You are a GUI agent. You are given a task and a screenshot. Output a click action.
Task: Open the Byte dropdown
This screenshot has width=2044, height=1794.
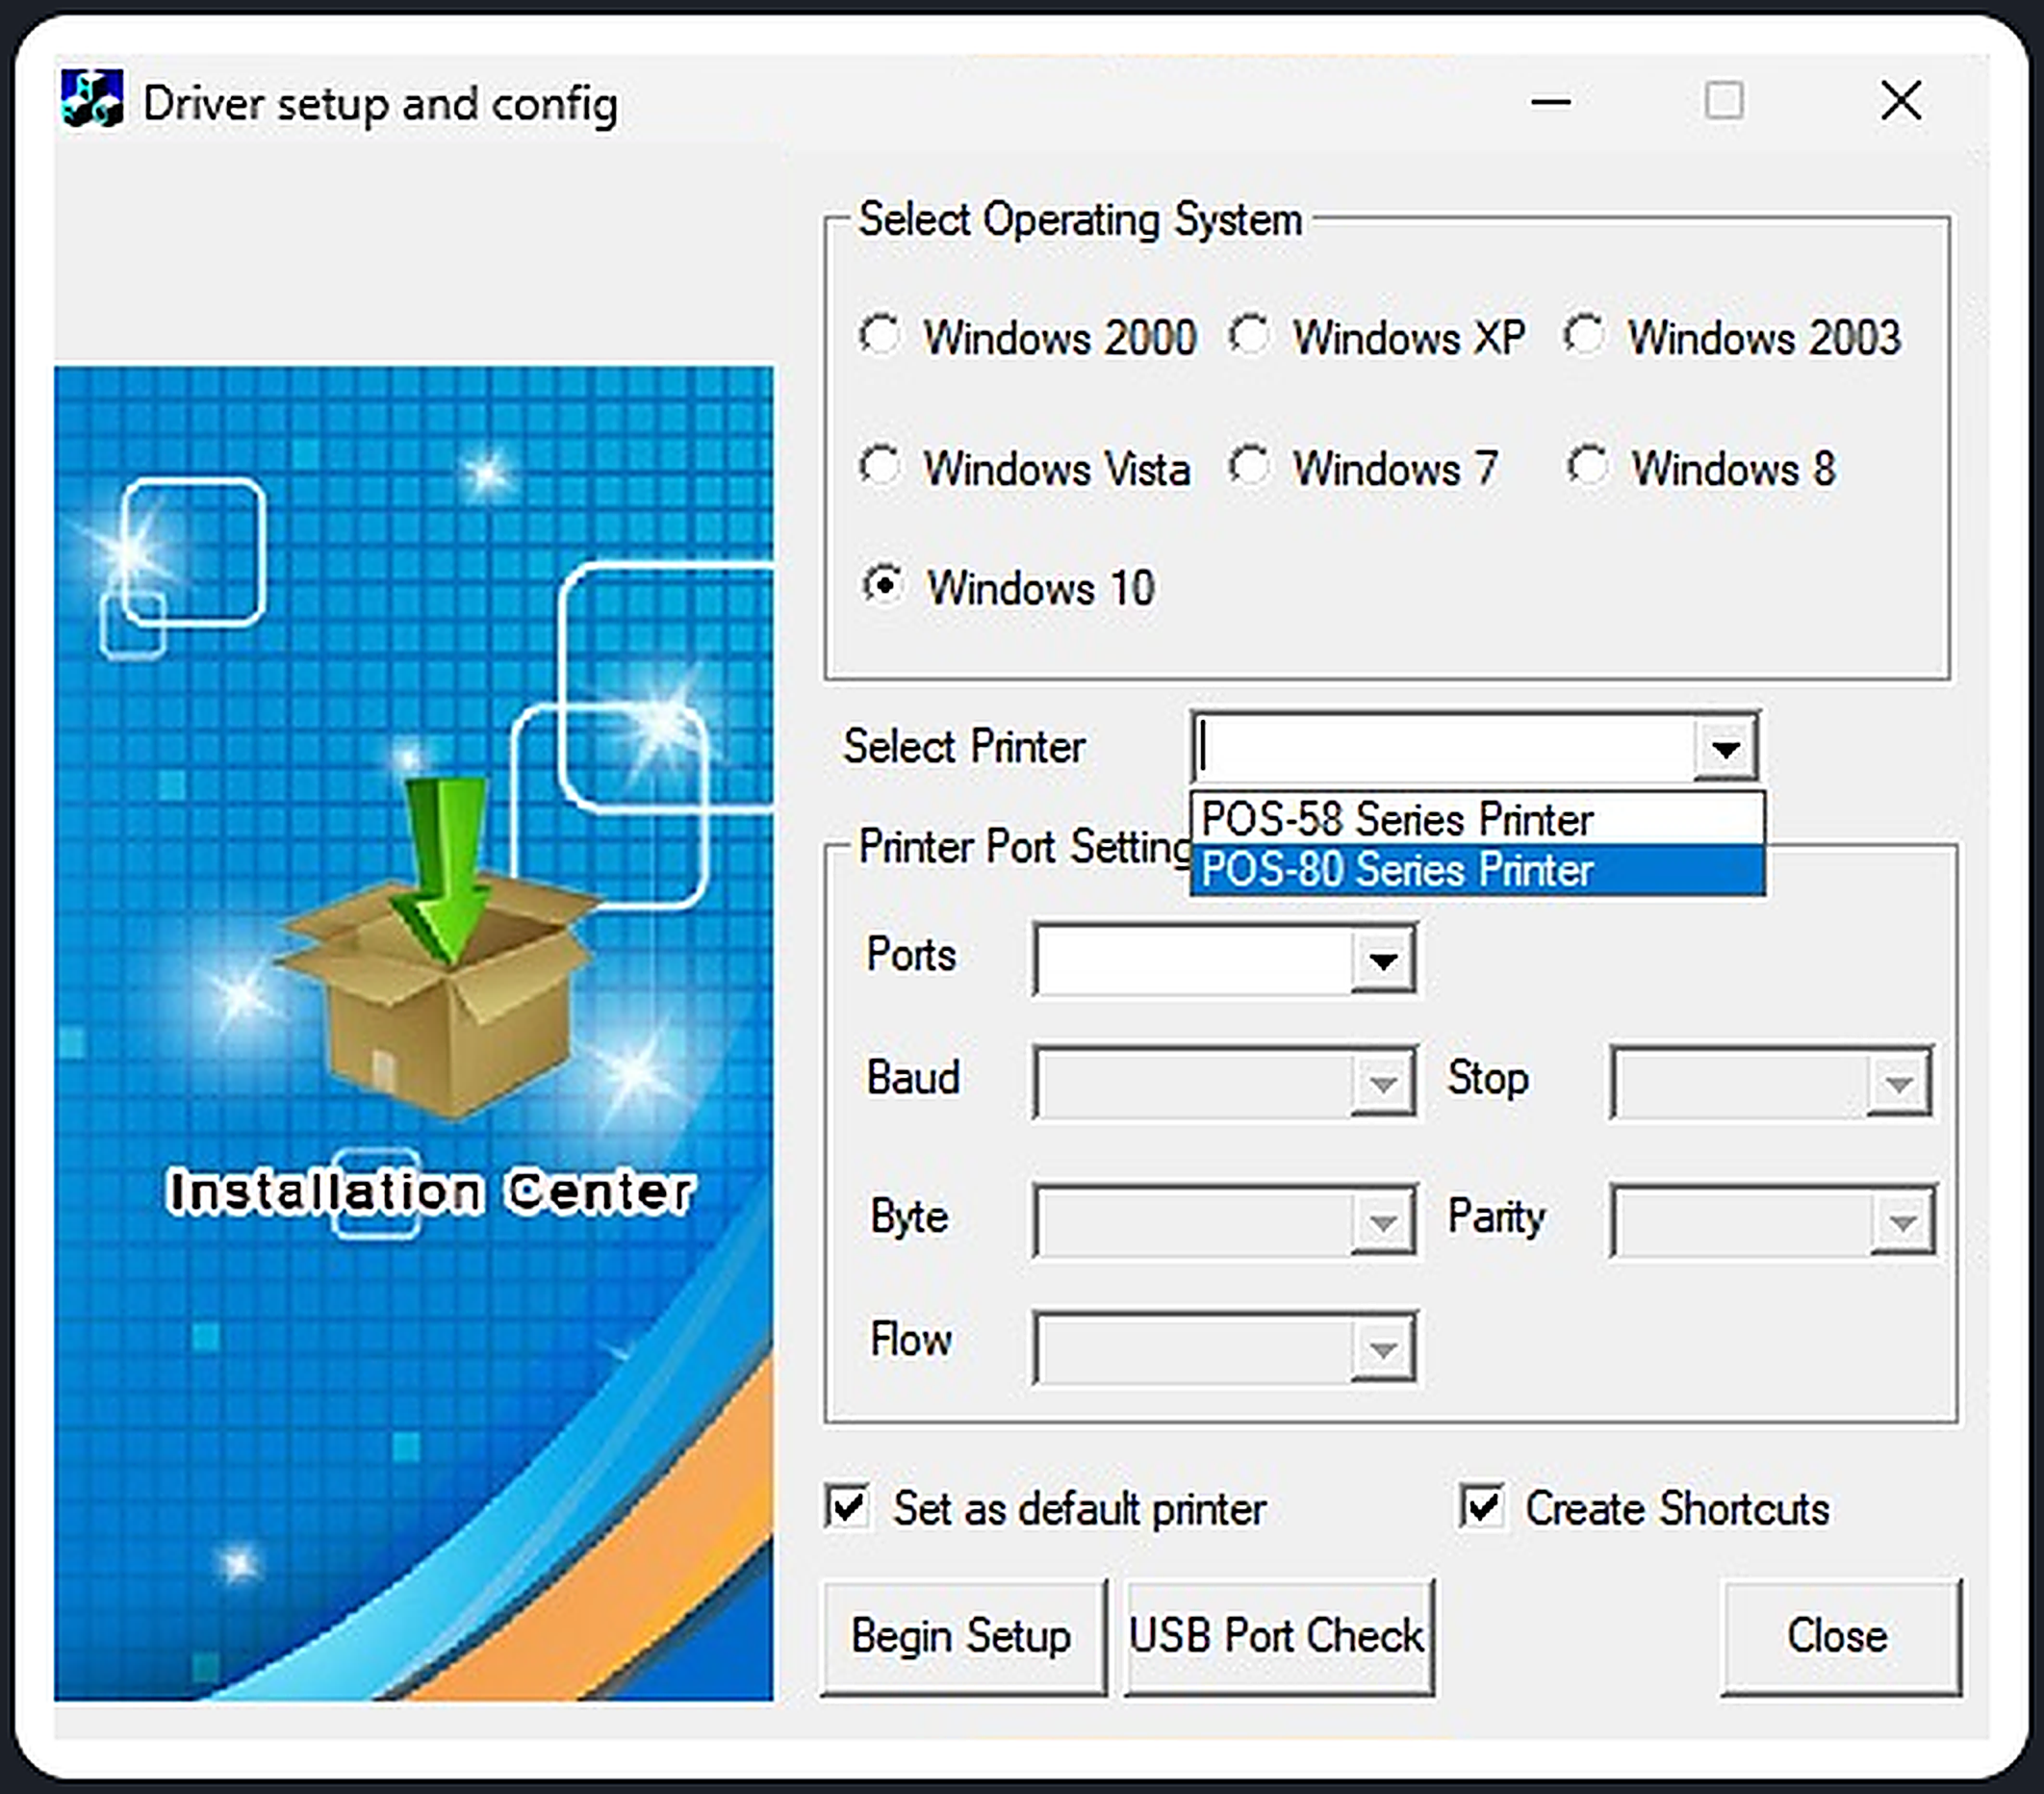(x=1383, y=1221)
